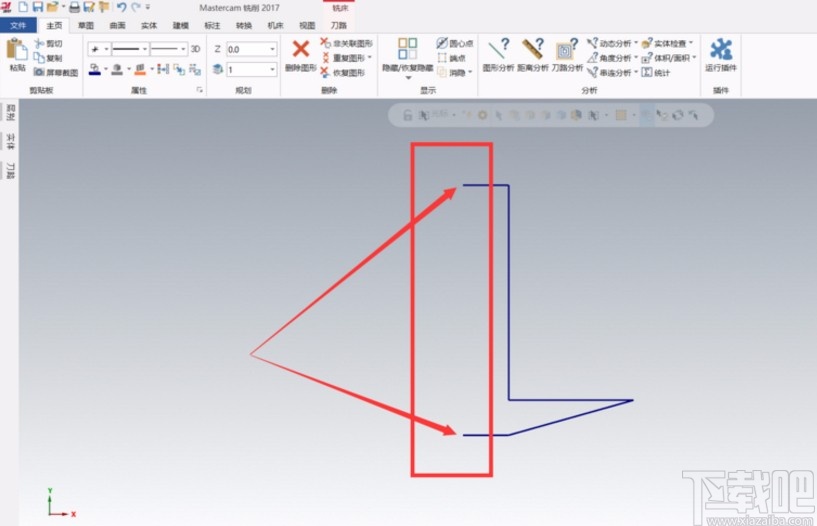Switch to the 草图 ribbon tab
The image size is (817, 526).
click(85, 25)
